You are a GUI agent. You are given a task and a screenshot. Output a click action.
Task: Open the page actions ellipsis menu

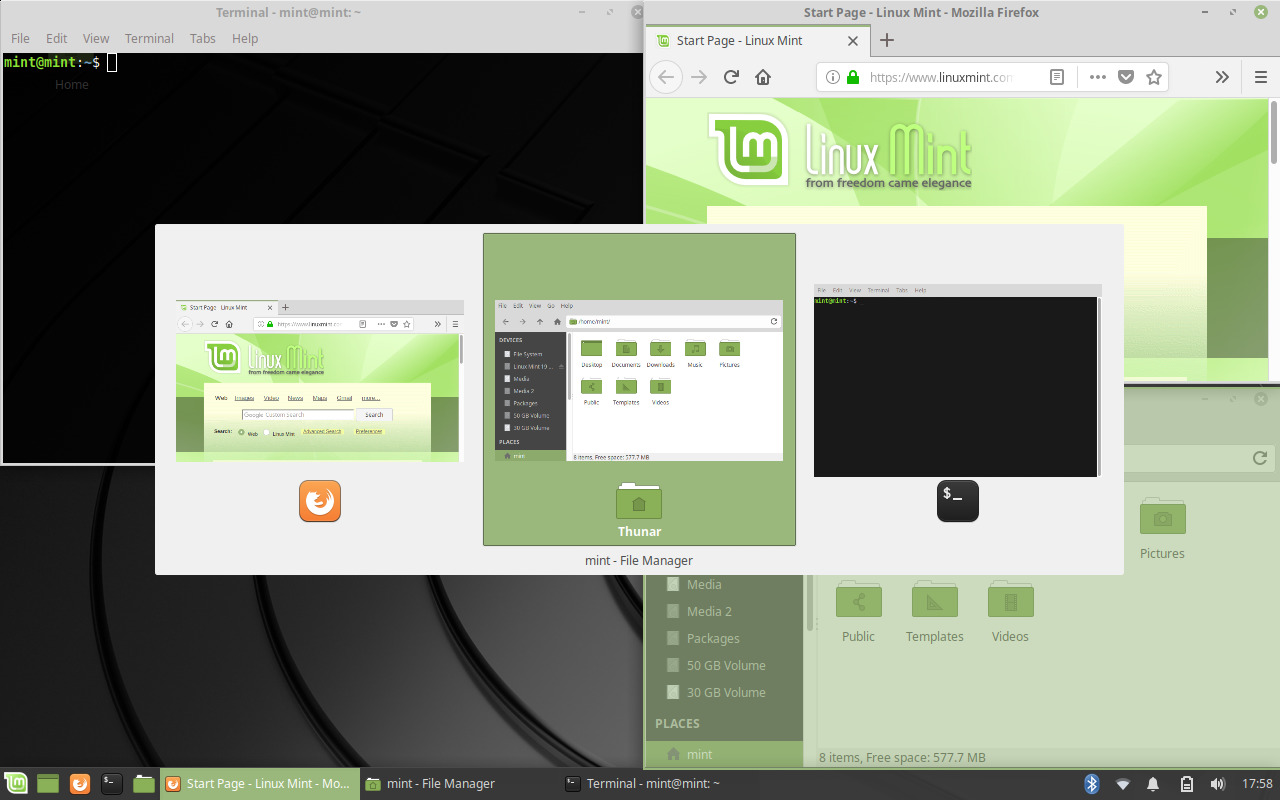(x=1097, y=76)
